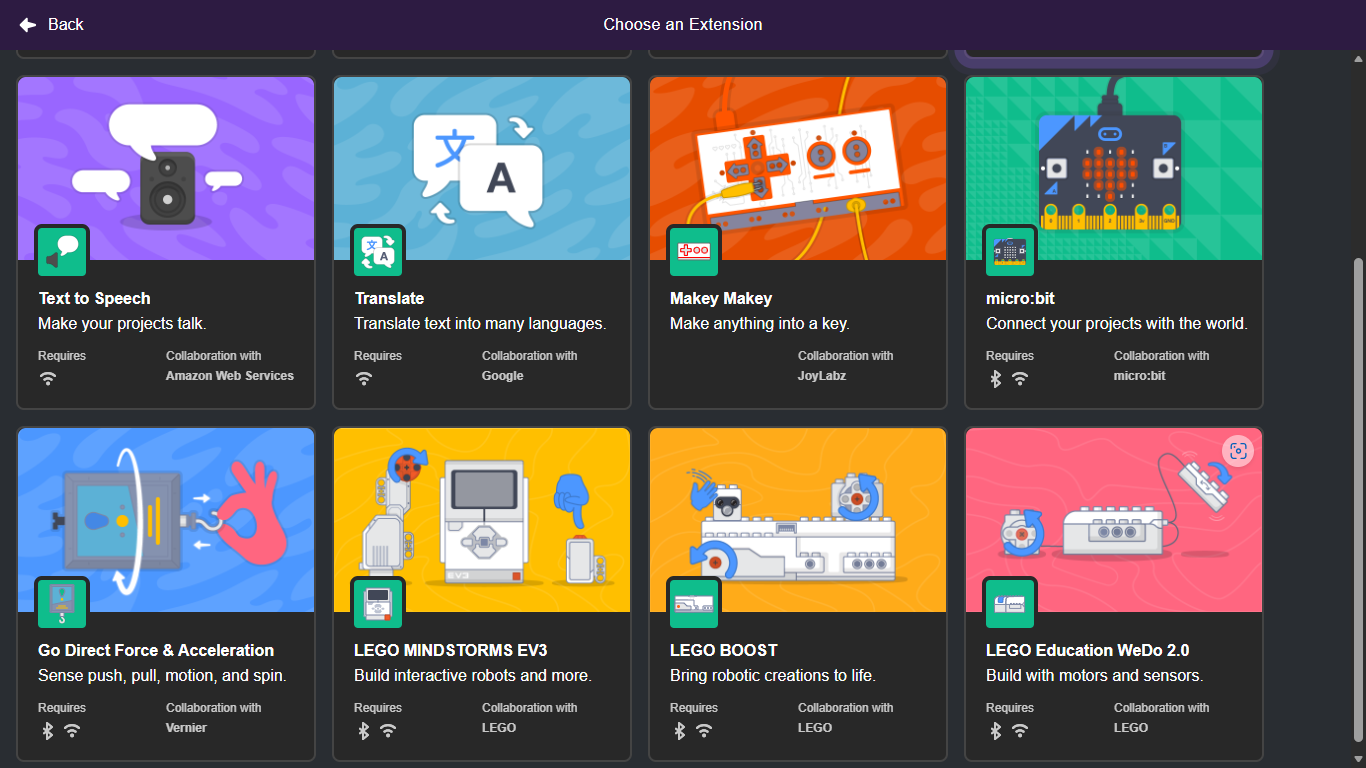Click the Go Direct Force & Acceleration badge icon
Screen dimensions: 1366x768
pyautogui.click(x=62, y=603)
